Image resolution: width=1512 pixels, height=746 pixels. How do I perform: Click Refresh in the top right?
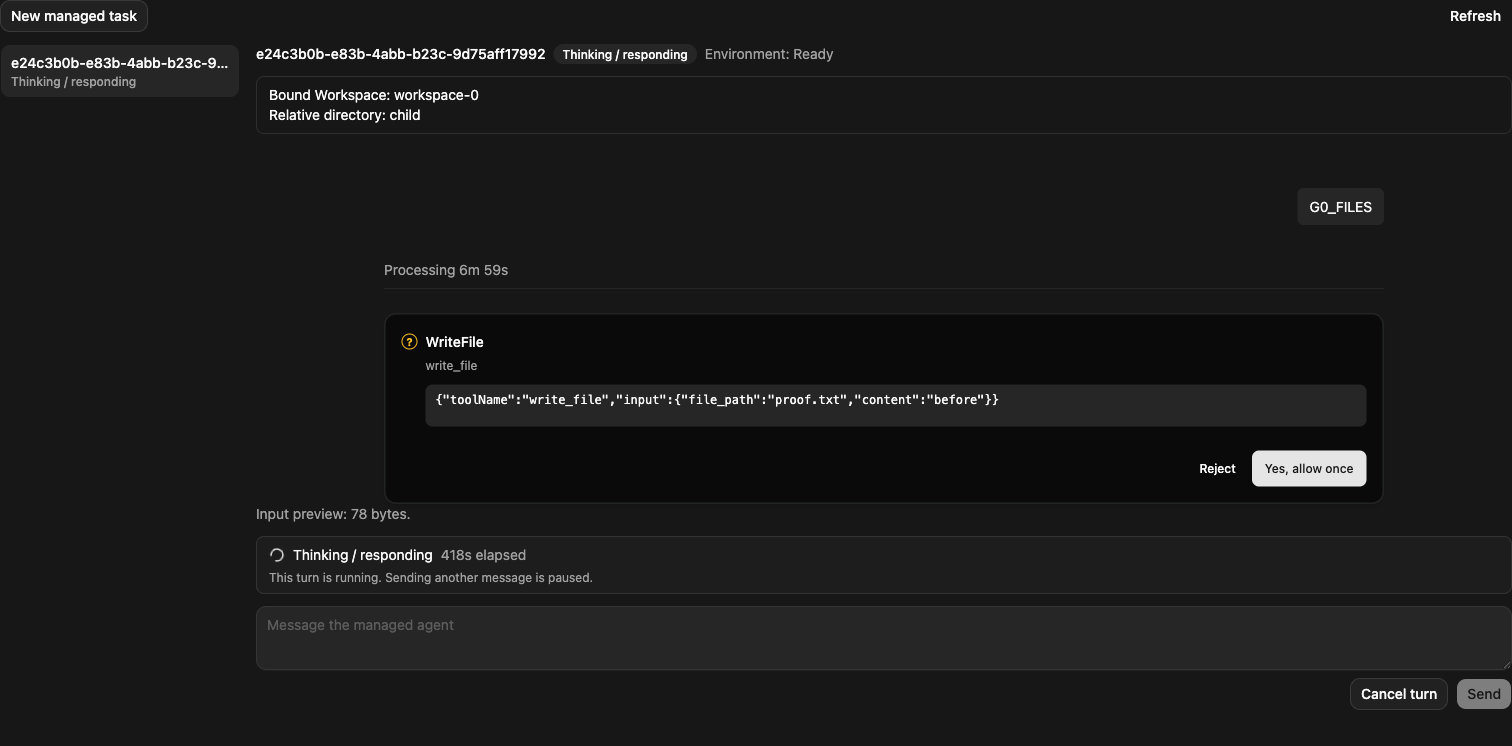[x=1475, y=16]
